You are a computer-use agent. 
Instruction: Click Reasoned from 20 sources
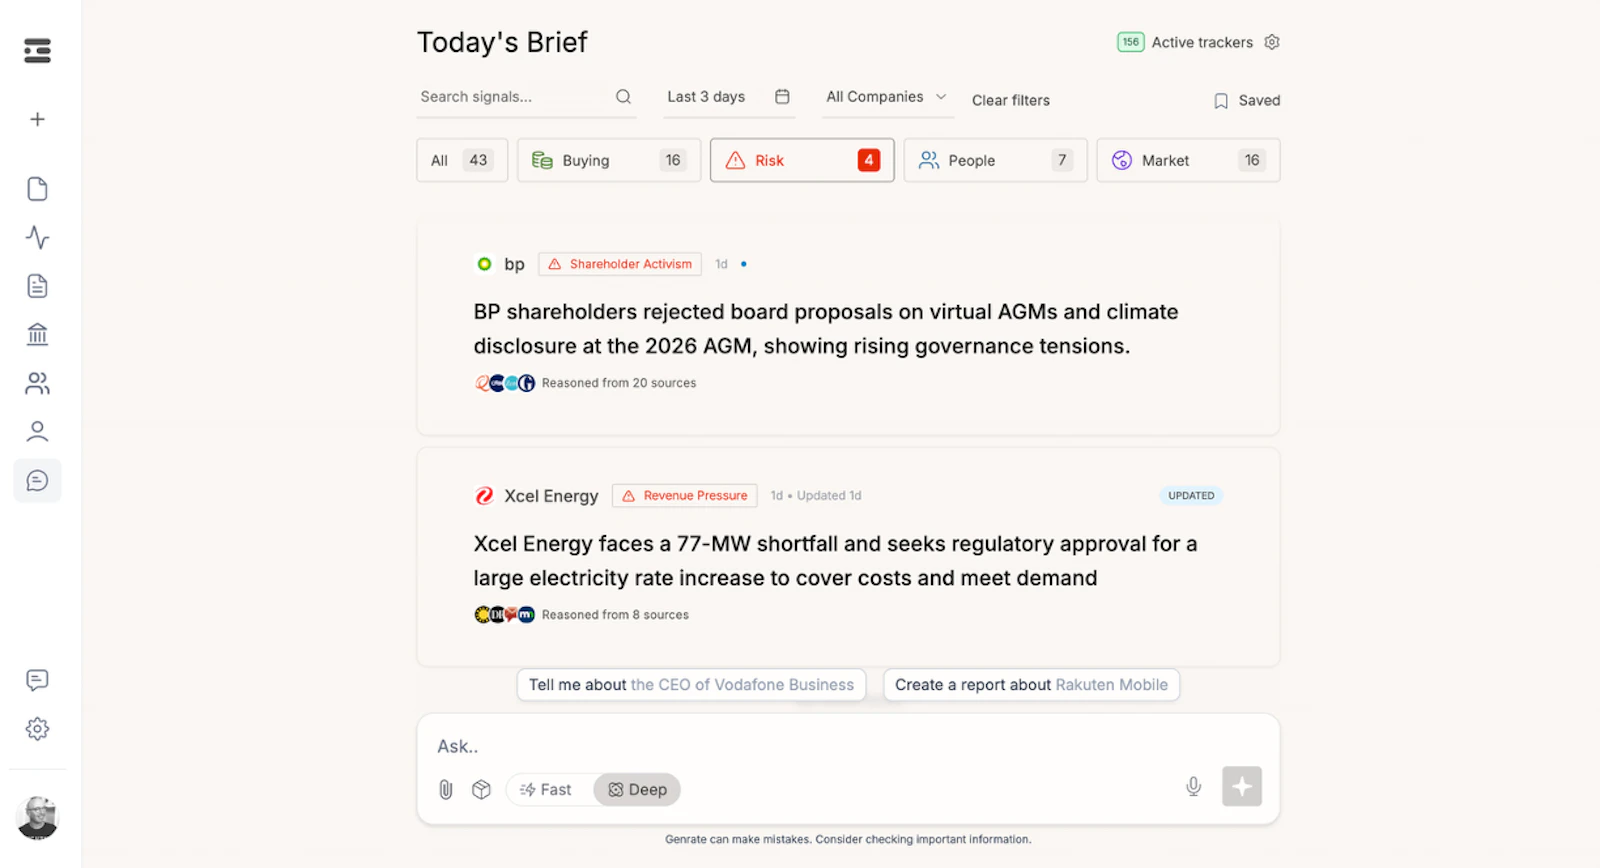[x=619, y=383]
